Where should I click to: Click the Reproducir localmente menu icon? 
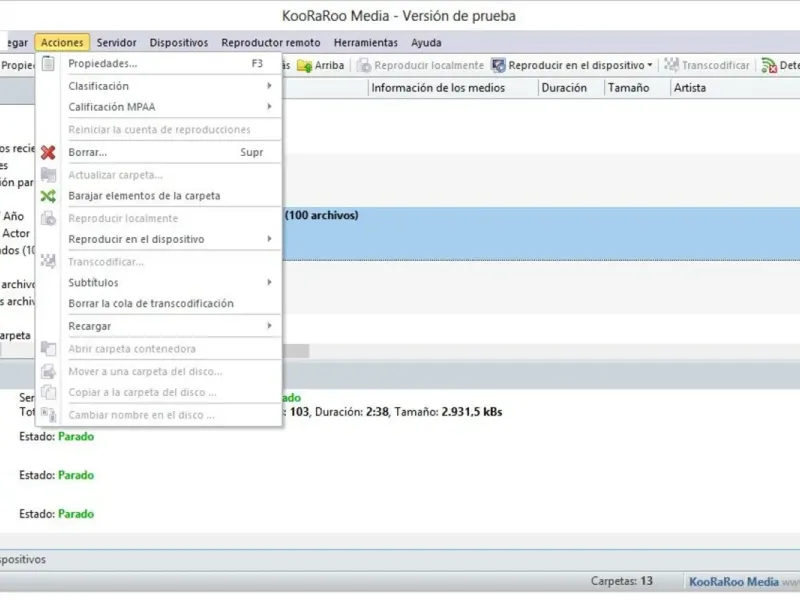click(48, 218)
